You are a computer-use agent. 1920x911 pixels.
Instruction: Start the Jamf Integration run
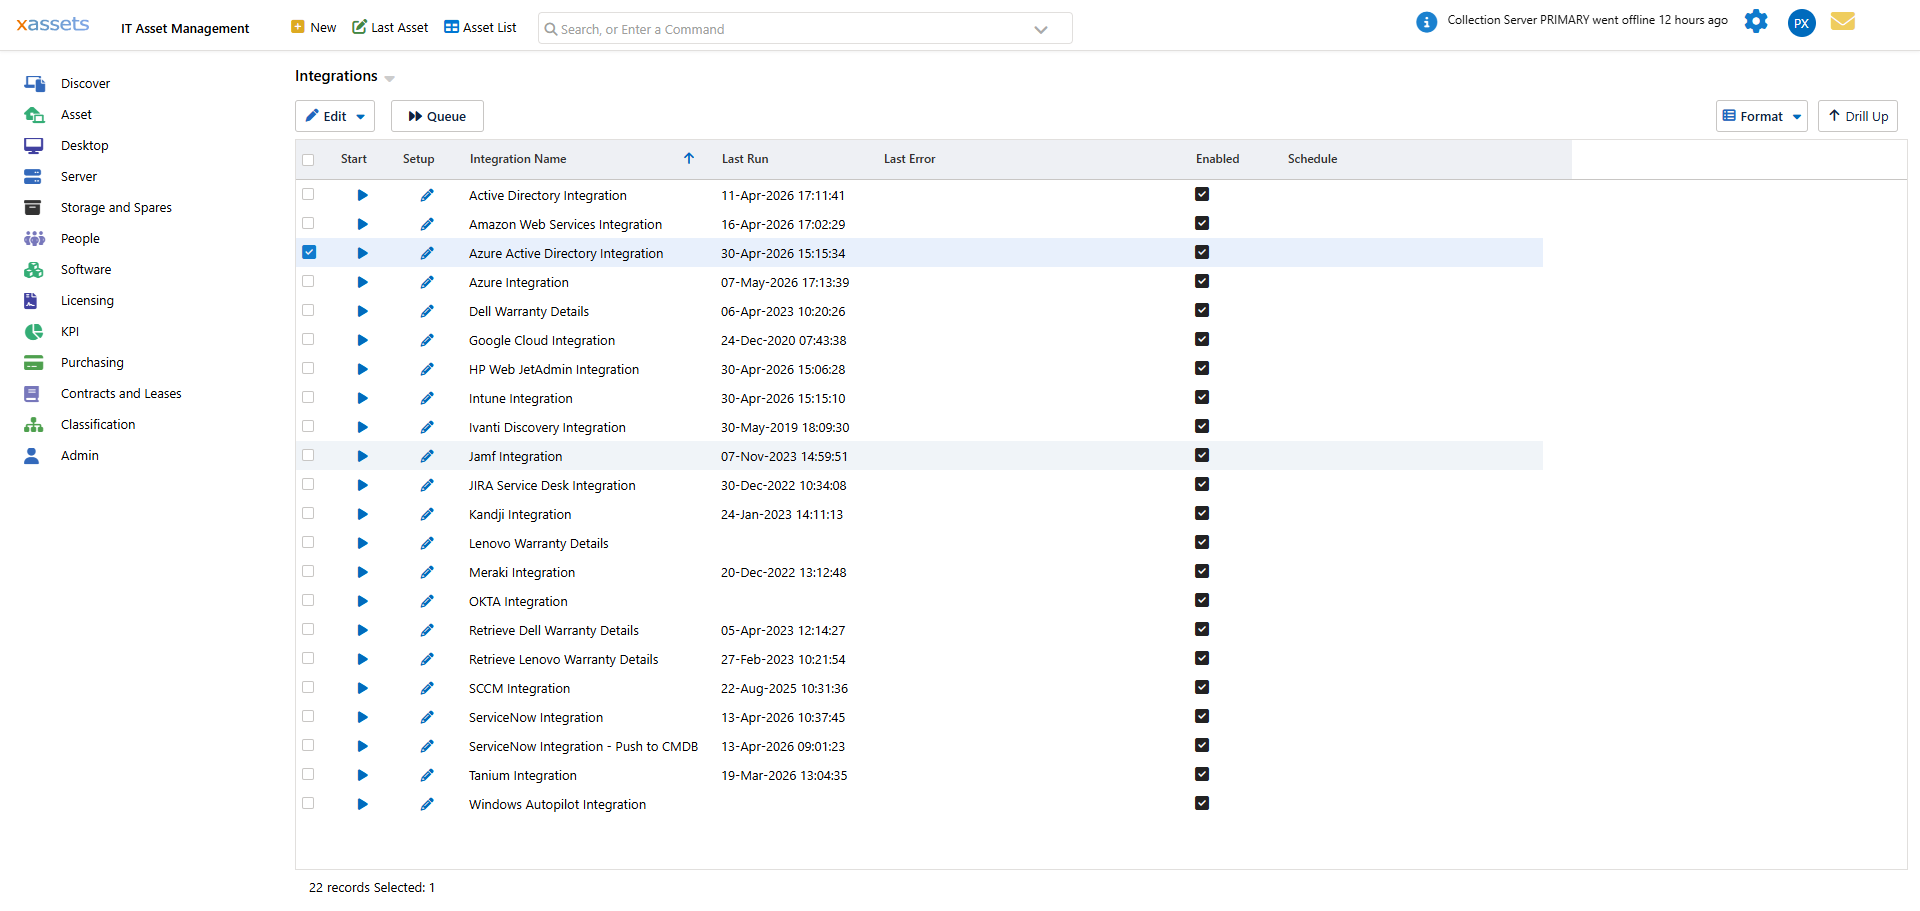point(362,457)
